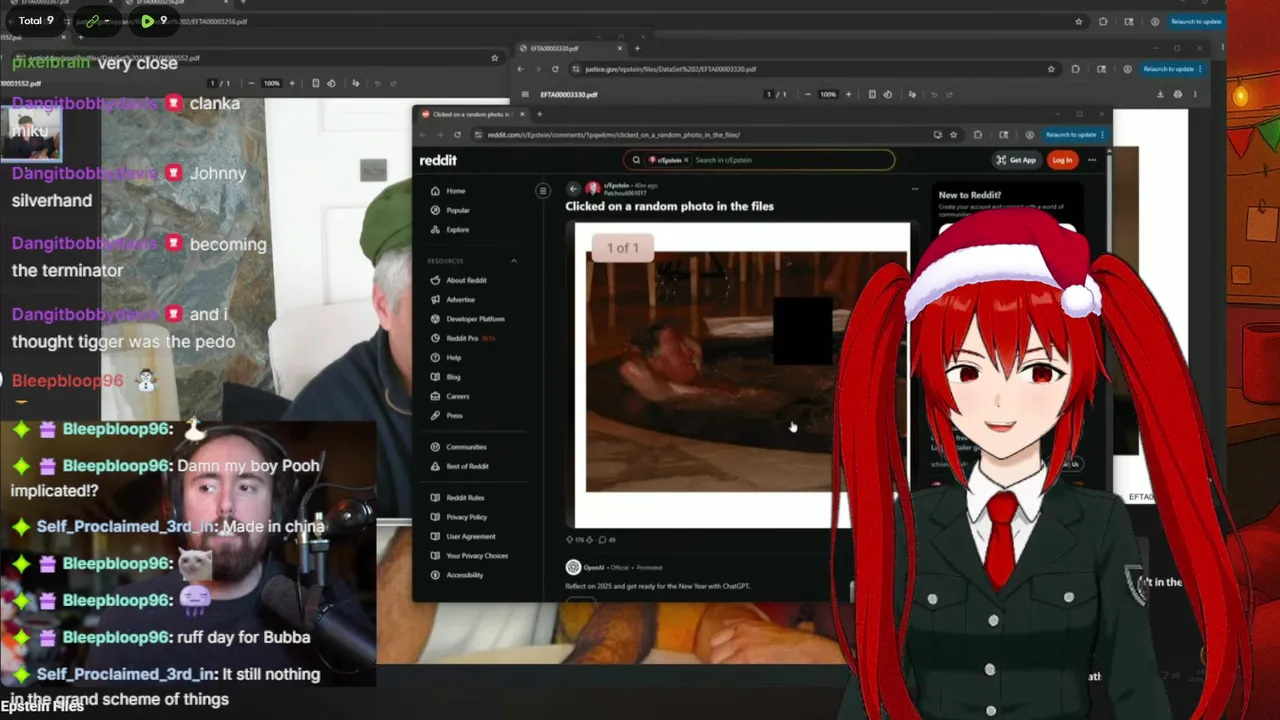Open Communities in Reddit sidebar
This screenshot has height=720, width=1280.
tap(458, 447)
